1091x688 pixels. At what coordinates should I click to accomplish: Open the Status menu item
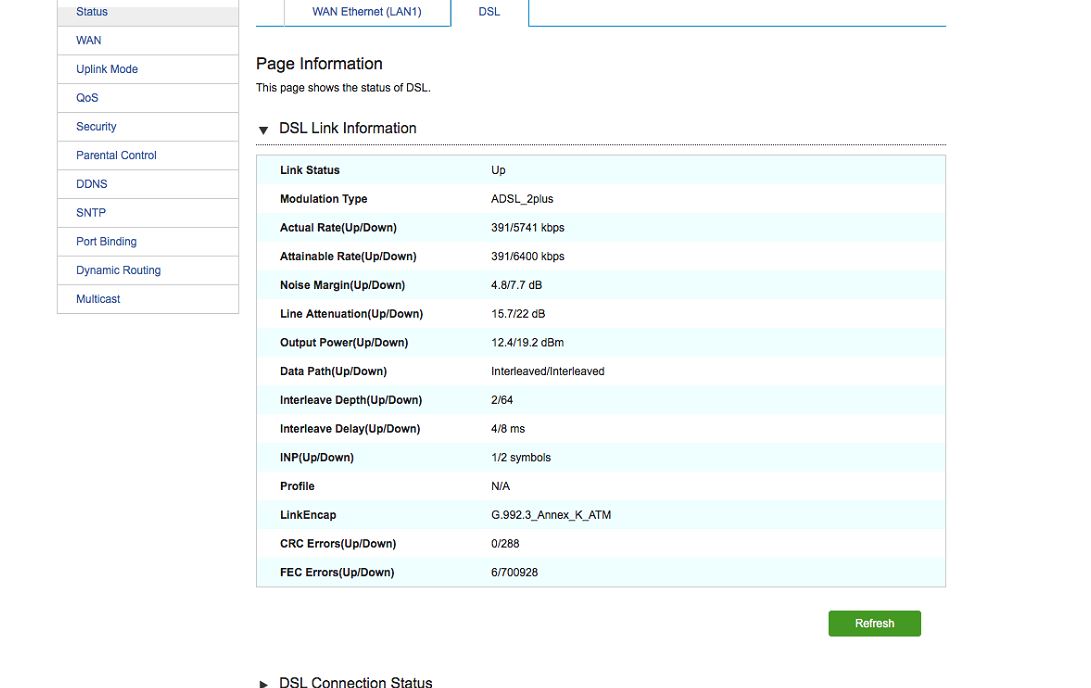point(92,12)
